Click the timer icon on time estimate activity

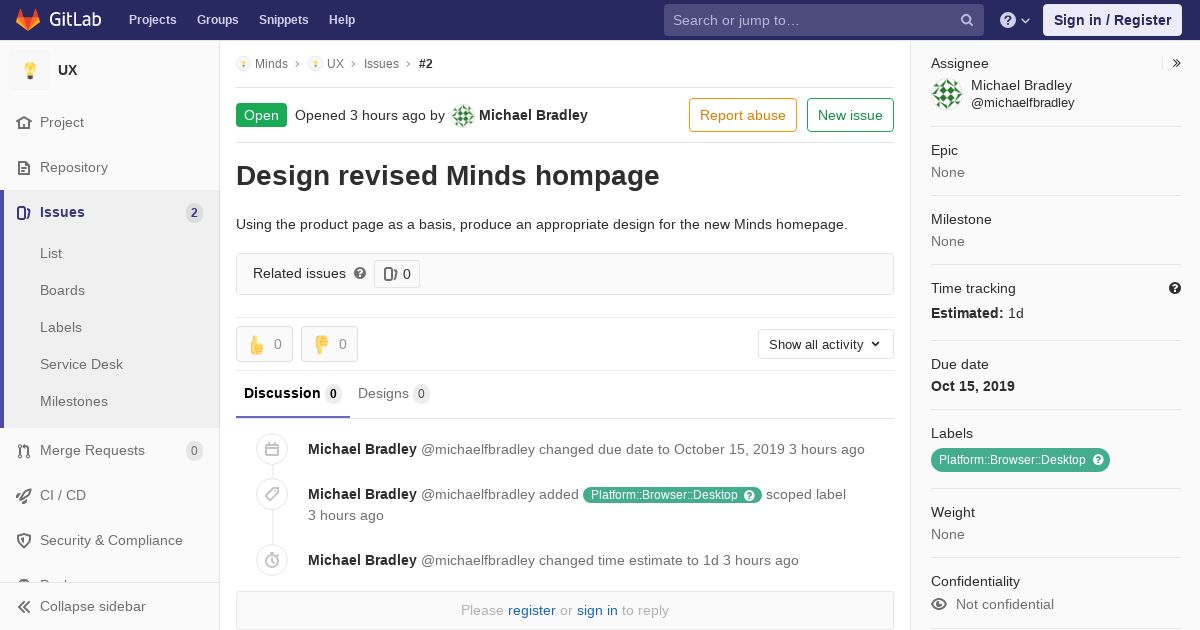point(272,560)
